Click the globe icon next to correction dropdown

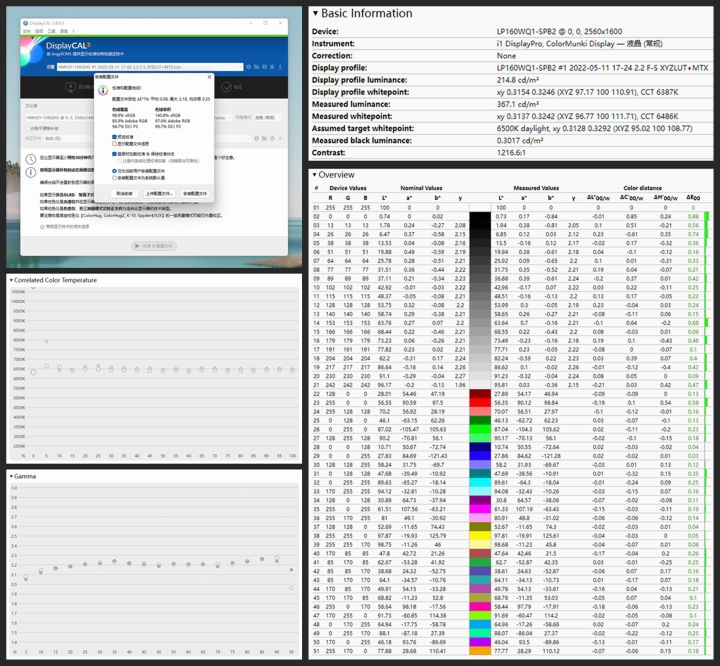273,138
